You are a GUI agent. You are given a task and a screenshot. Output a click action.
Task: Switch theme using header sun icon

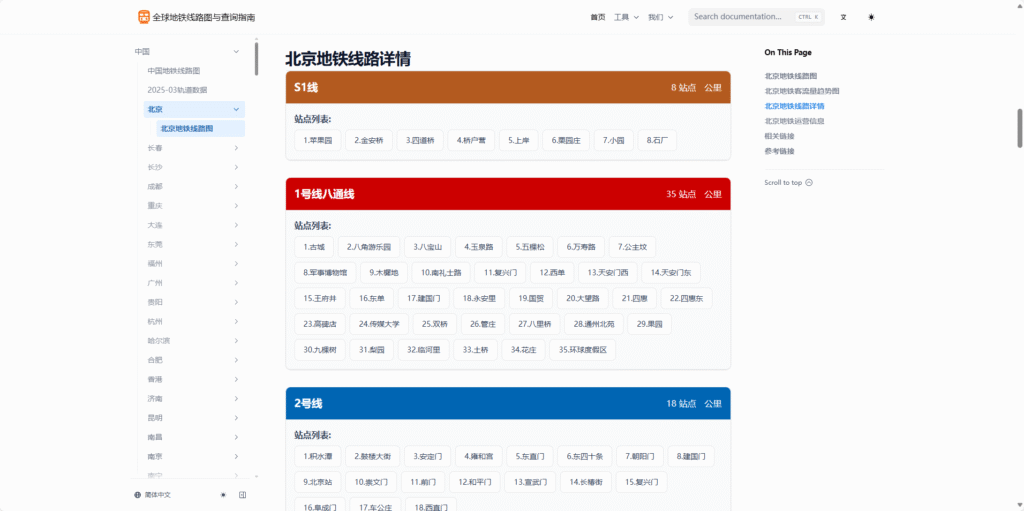tap(871, 17)
